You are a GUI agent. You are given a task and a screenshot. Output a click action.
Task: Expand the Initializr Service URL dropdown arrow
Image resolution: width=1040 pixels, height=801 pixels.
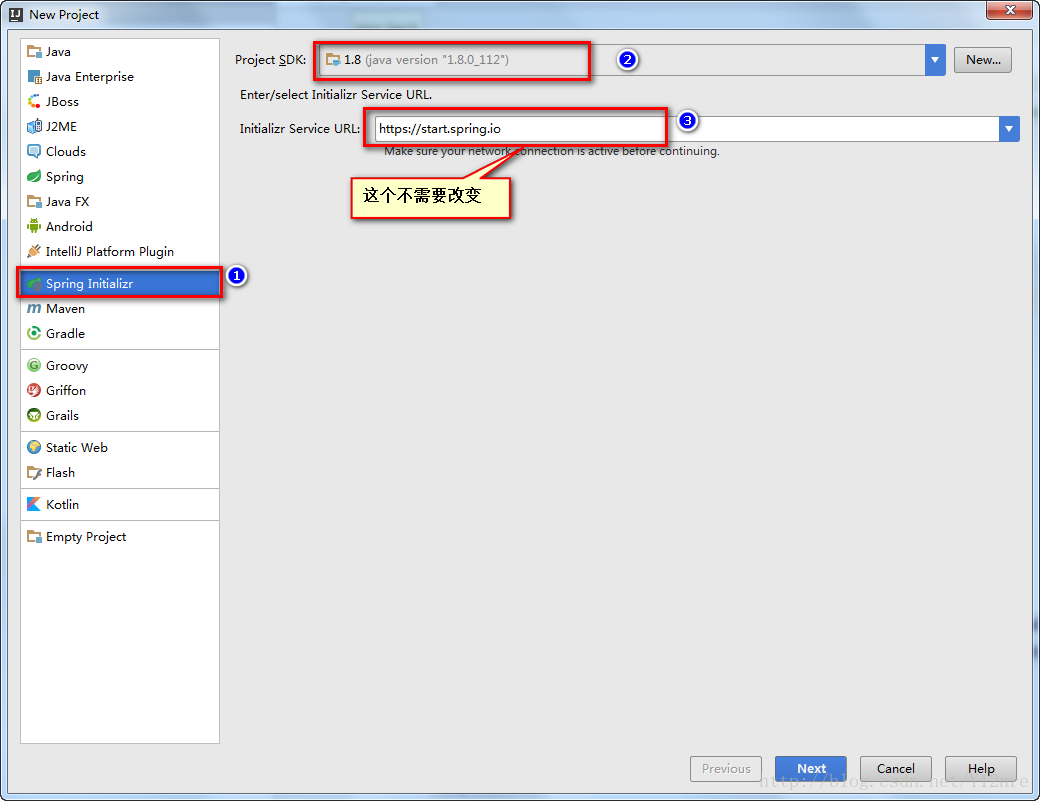1009,129
